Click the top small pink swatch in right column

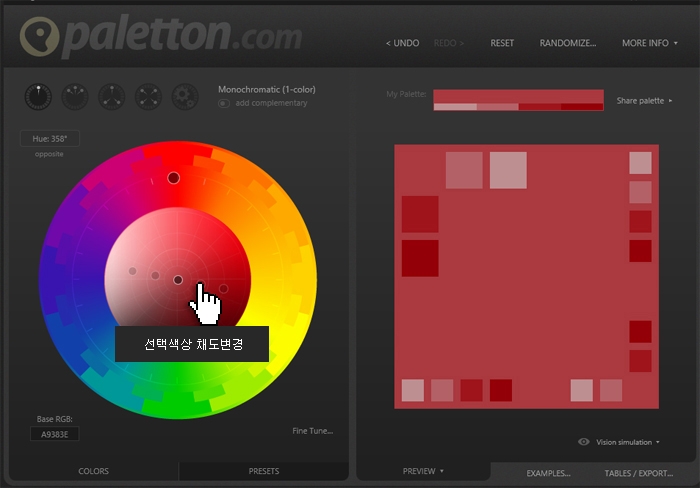pyautogui.click(x=640, y=163)
